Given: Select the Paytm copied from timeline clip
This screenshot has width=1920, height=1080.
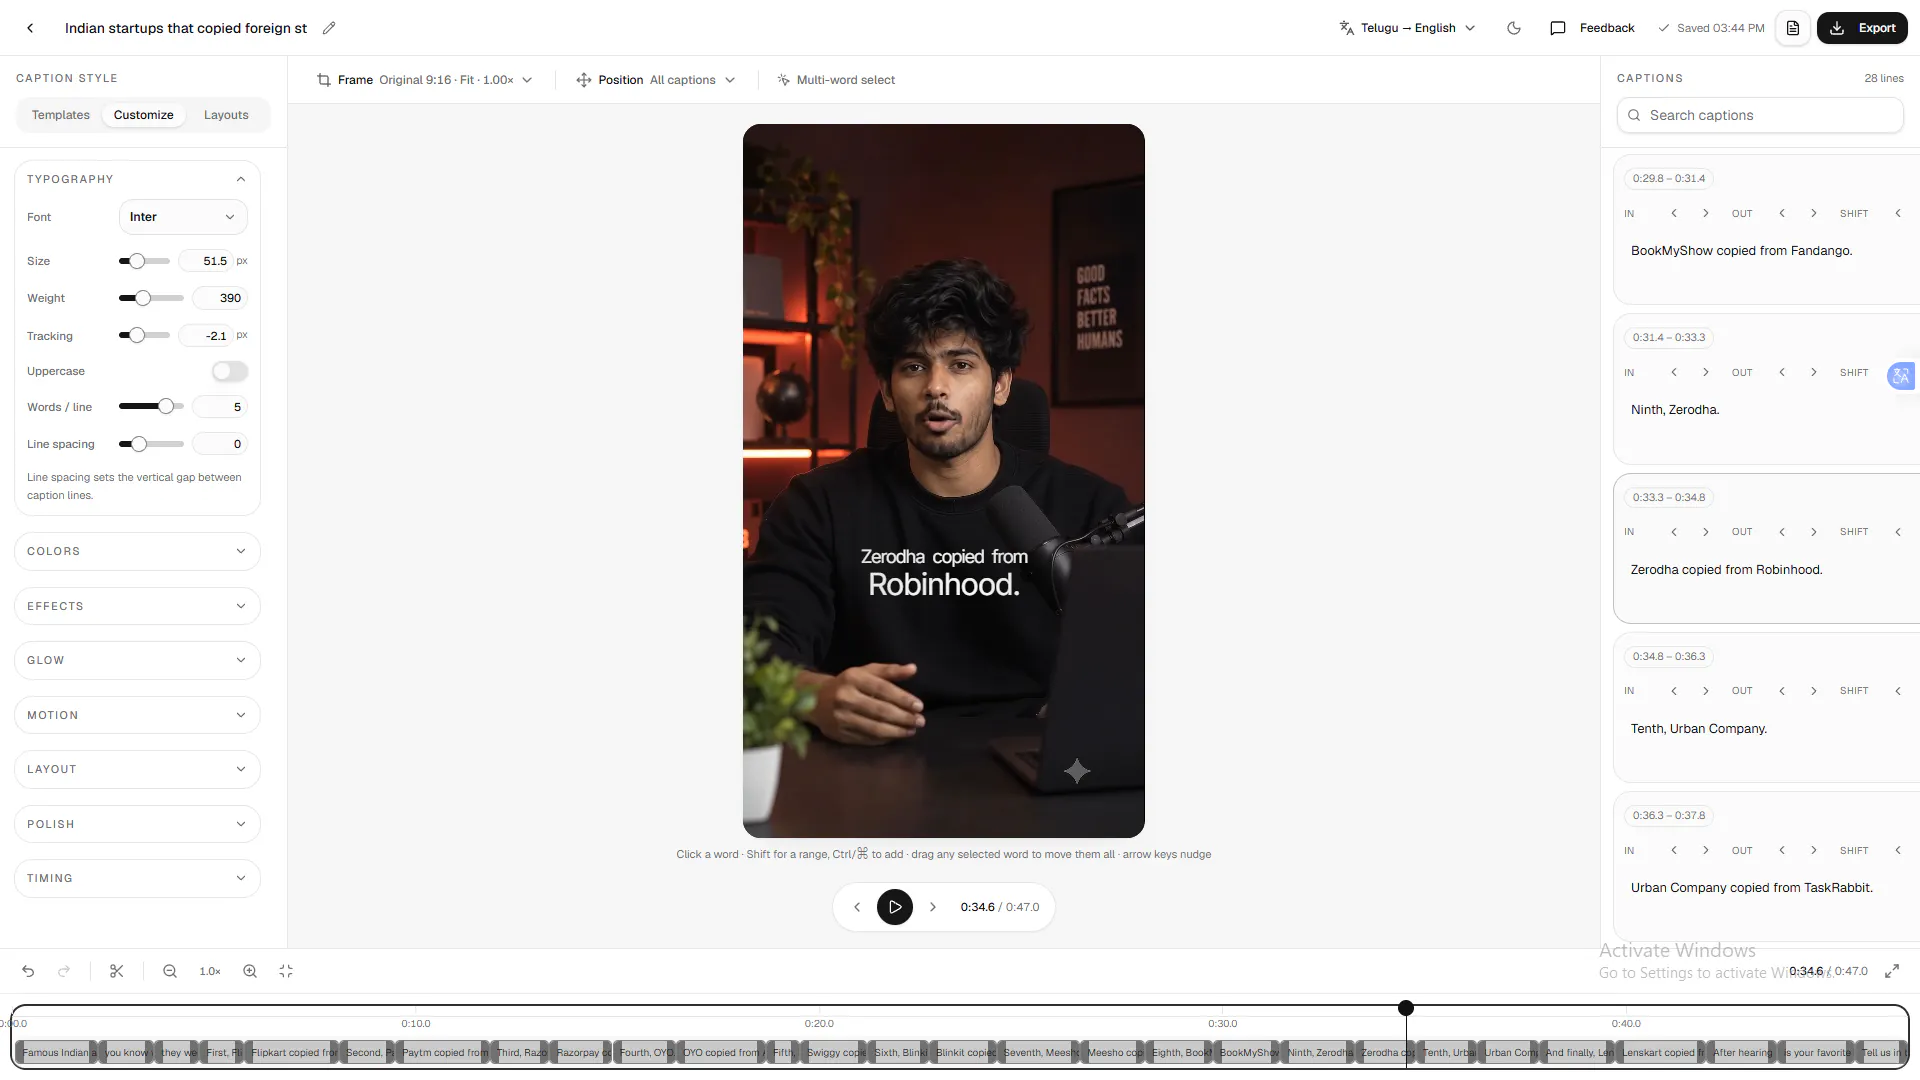Looking at the screenshot, I should click(x=443, y=1053).
